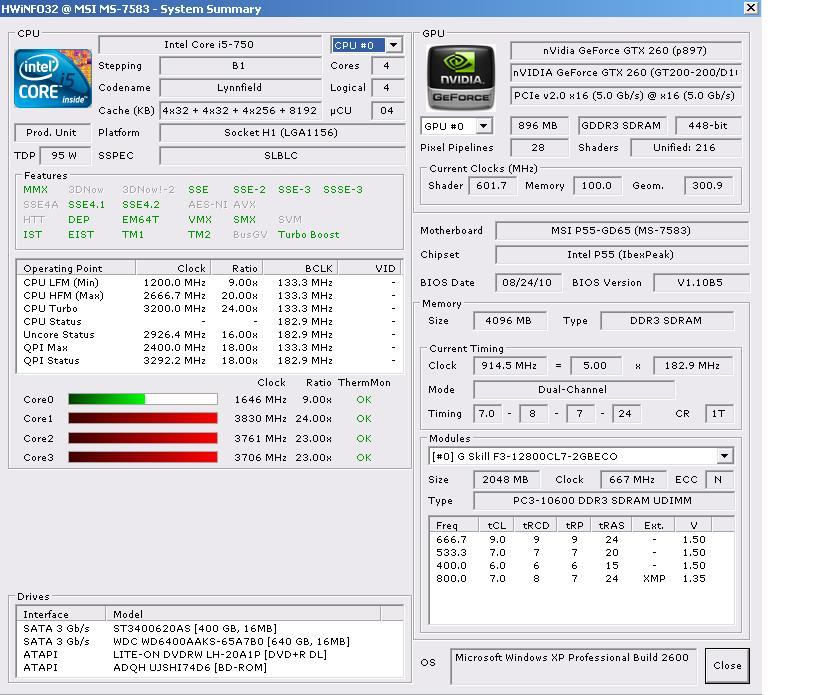The width and height of the screenshot is (840, 695).
Task: Click the Intel P55 (IbexPeak) chipset field
Action: coord(621,255)
